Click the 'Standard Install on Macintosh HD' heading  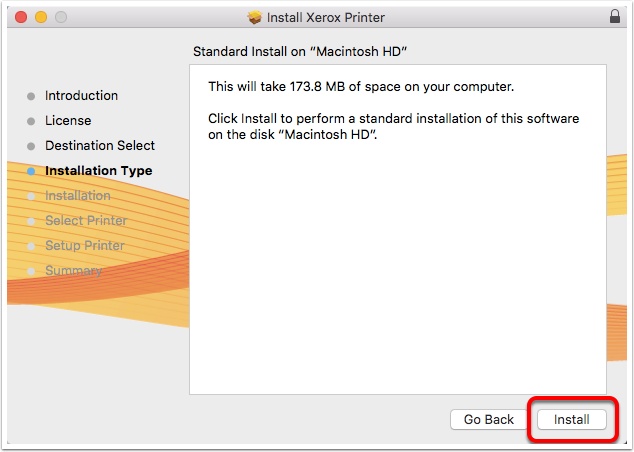(300, 51)
